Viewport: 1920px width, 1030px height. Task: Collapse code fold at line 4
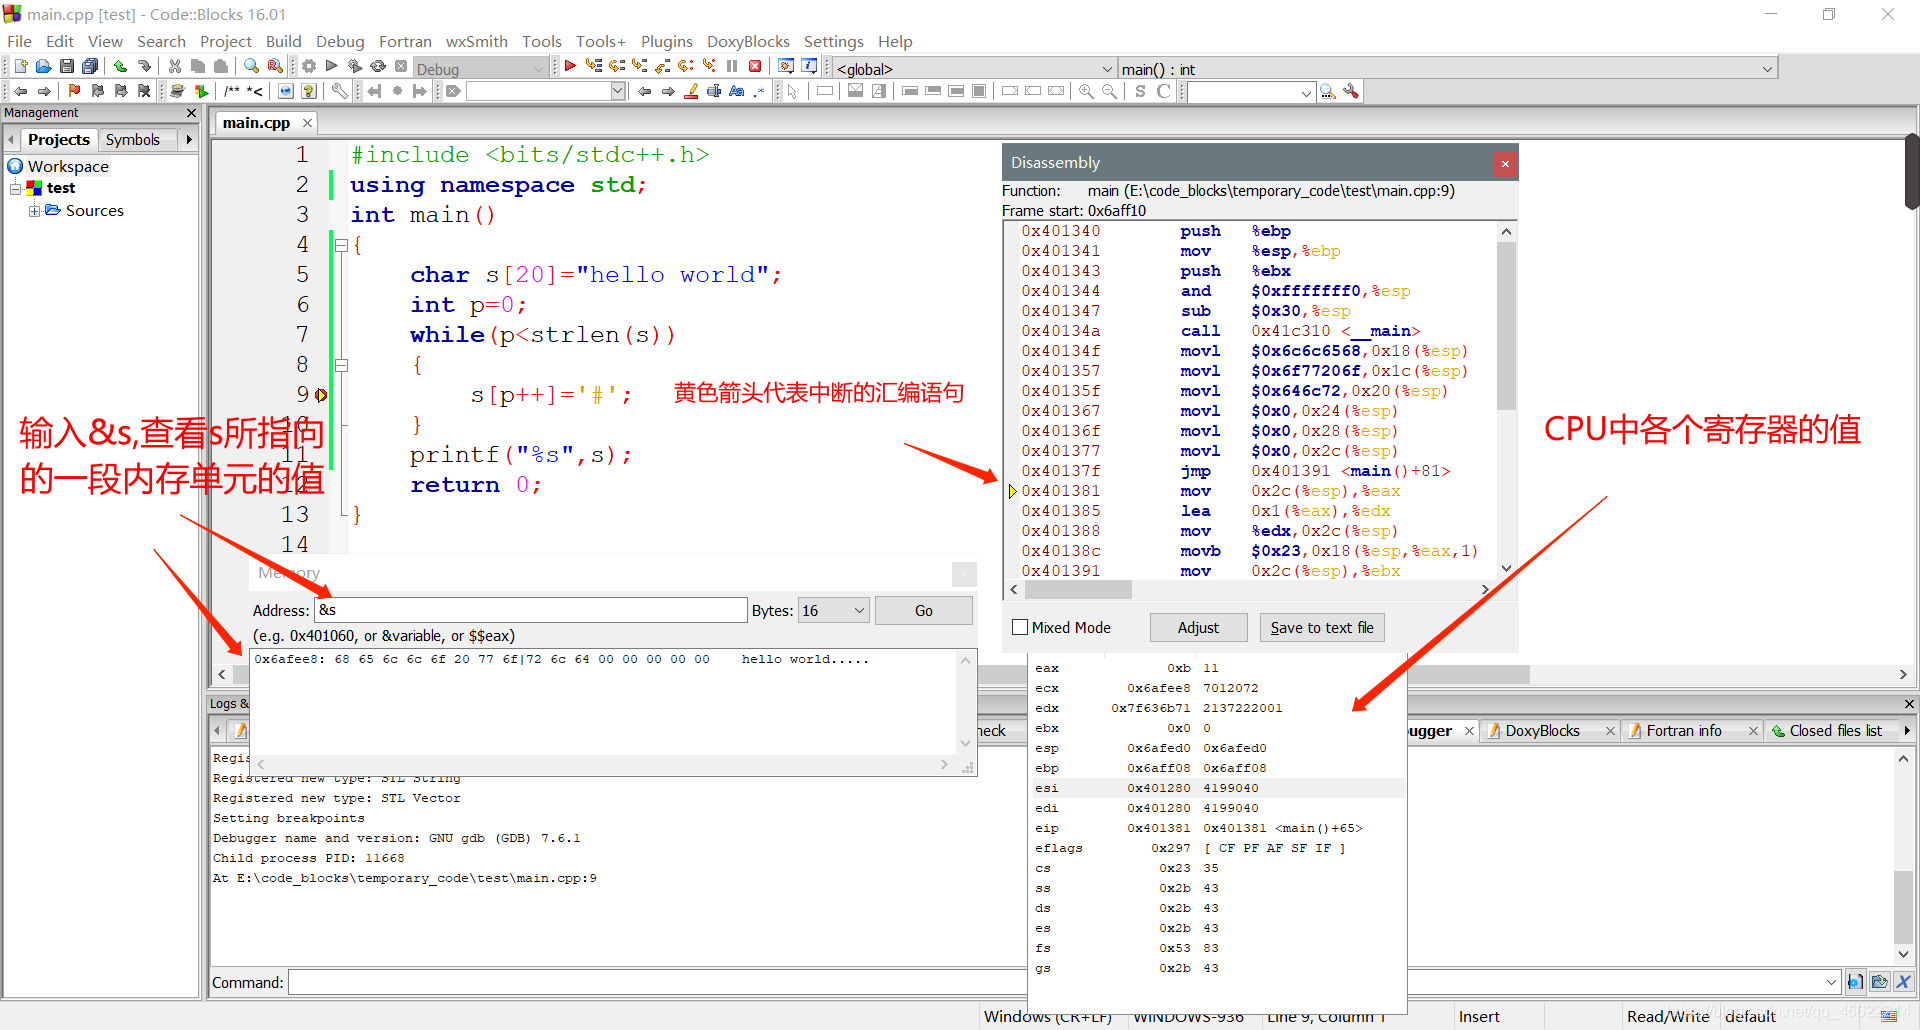(x=341, y=245)
